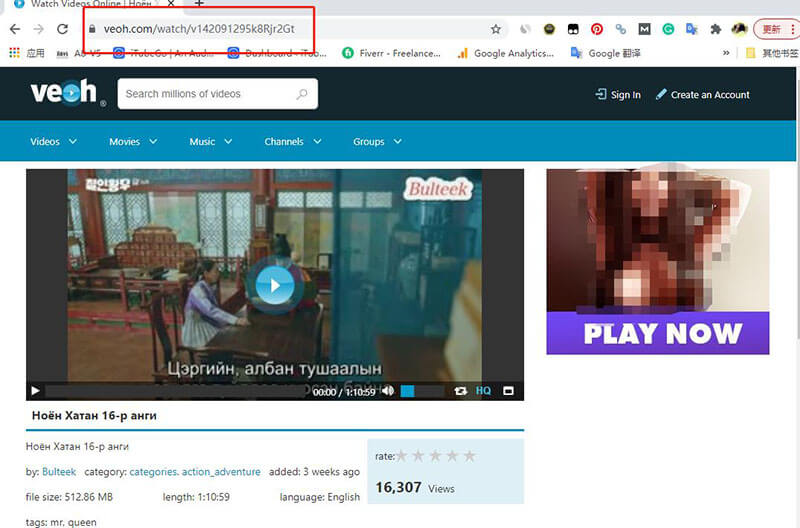The image size is (800, 528).
Task: Click the URL in address bar
Action: 199,29
